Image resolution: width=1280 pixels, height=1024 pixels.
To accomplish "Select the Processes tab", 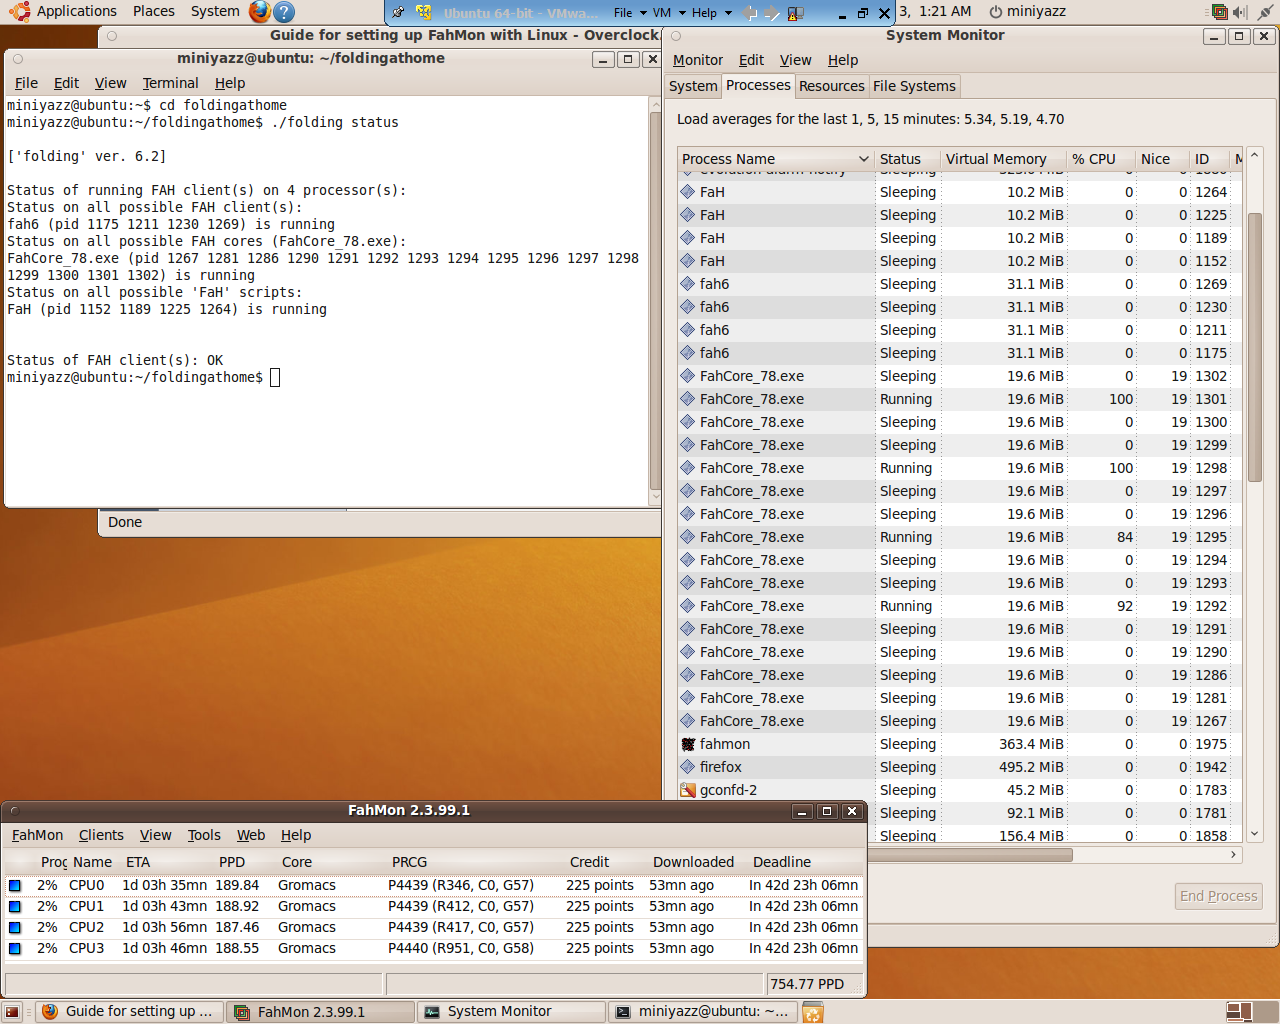I will point(758,85).
